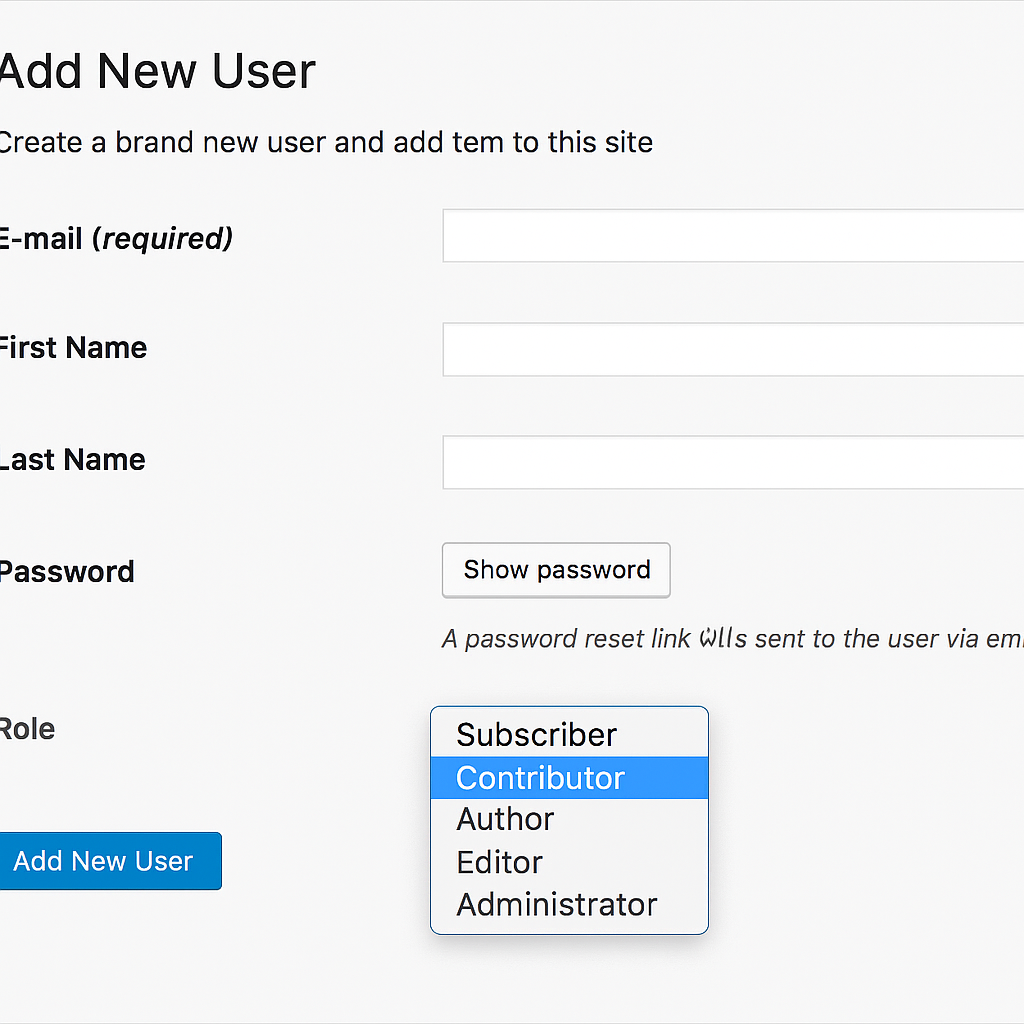Choose Administrator from the role options

click(557, 904)
